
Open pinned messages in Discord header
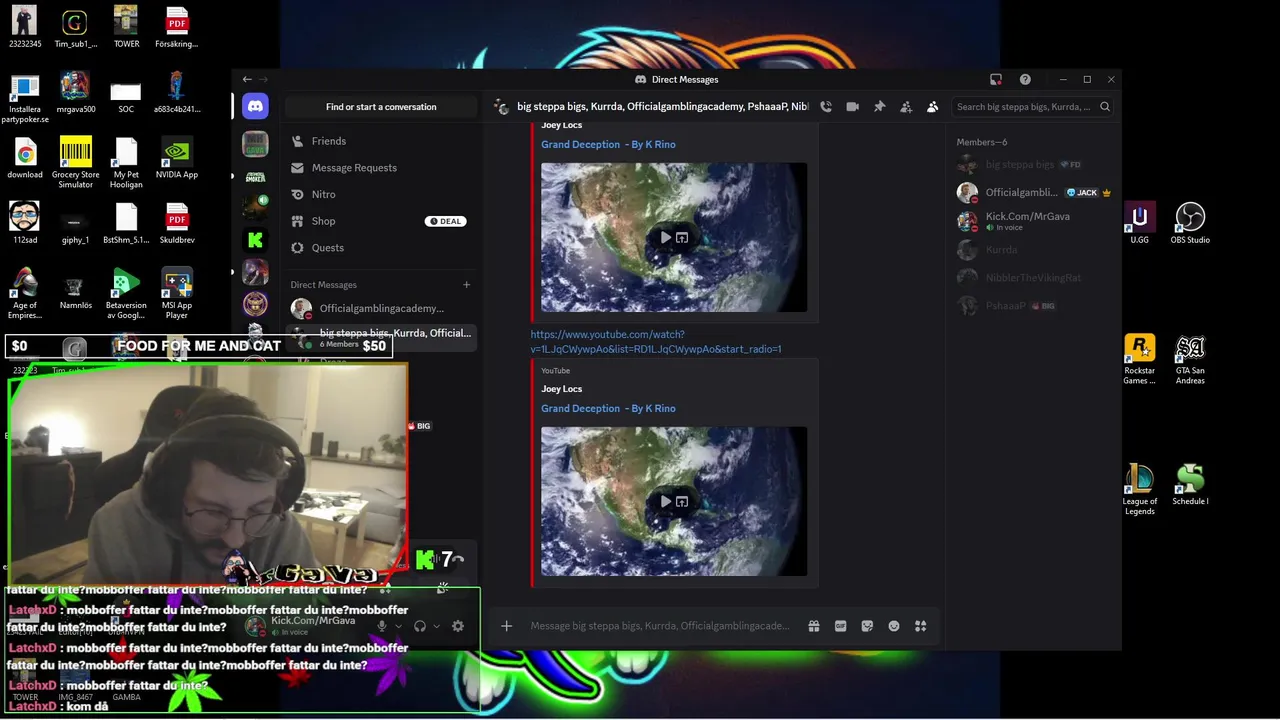coord(880,107)
